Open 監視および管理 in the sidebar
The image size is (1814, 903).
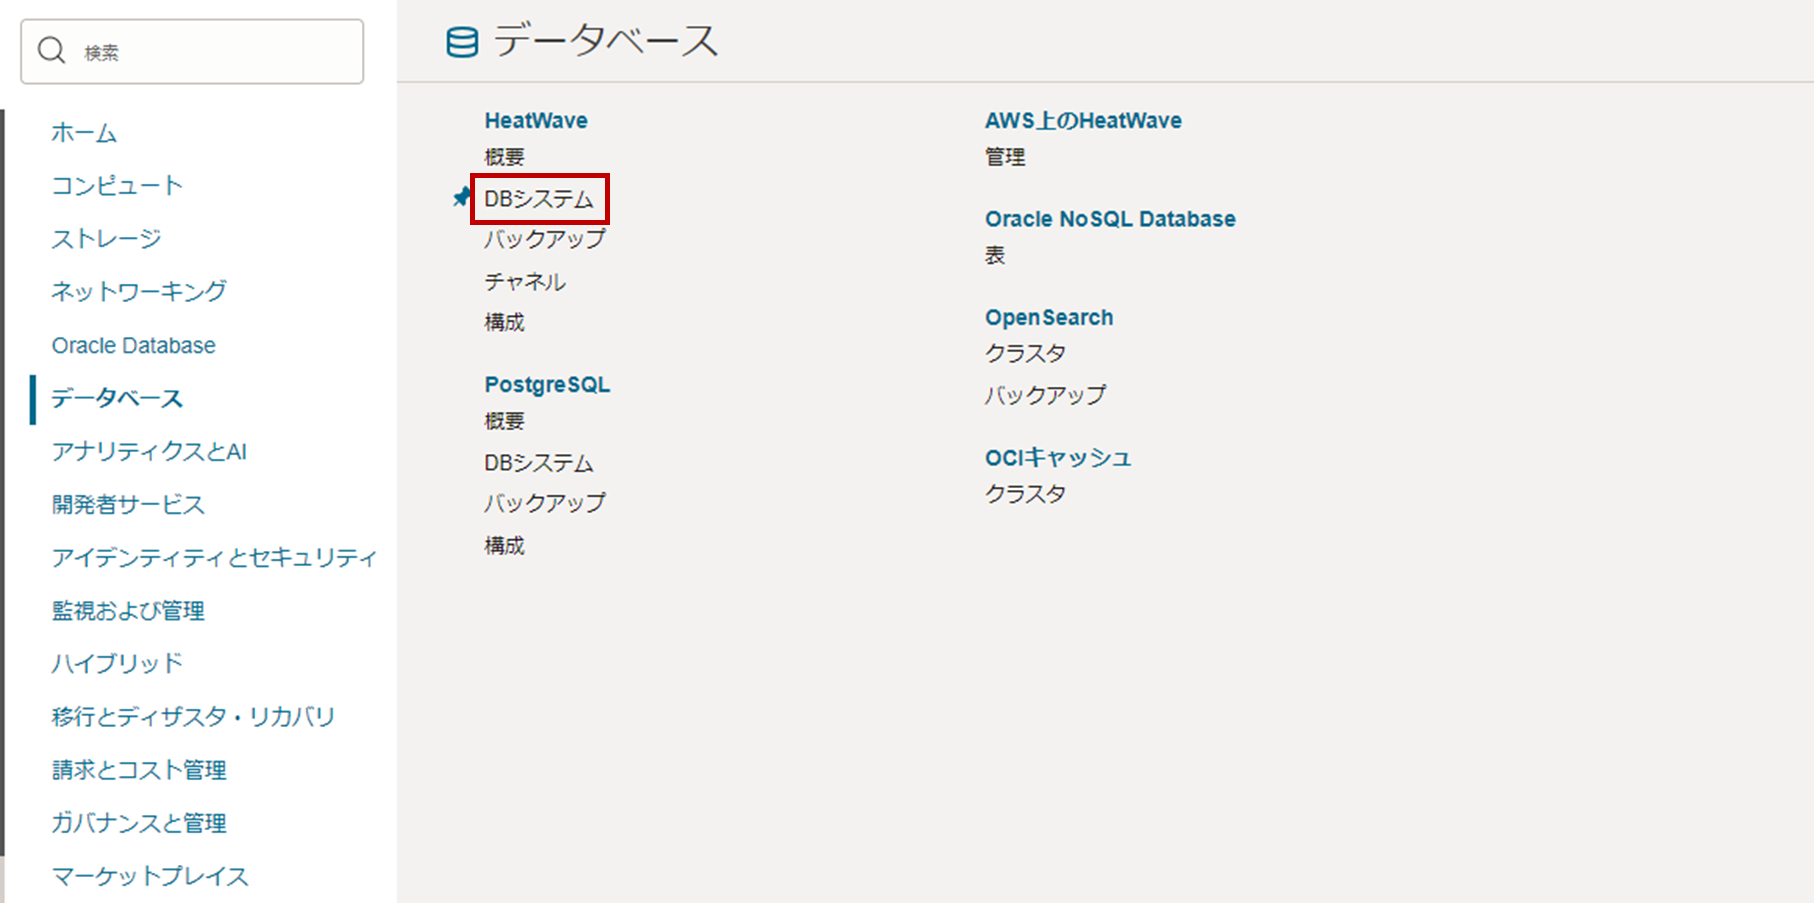click(x=128, y=610)
